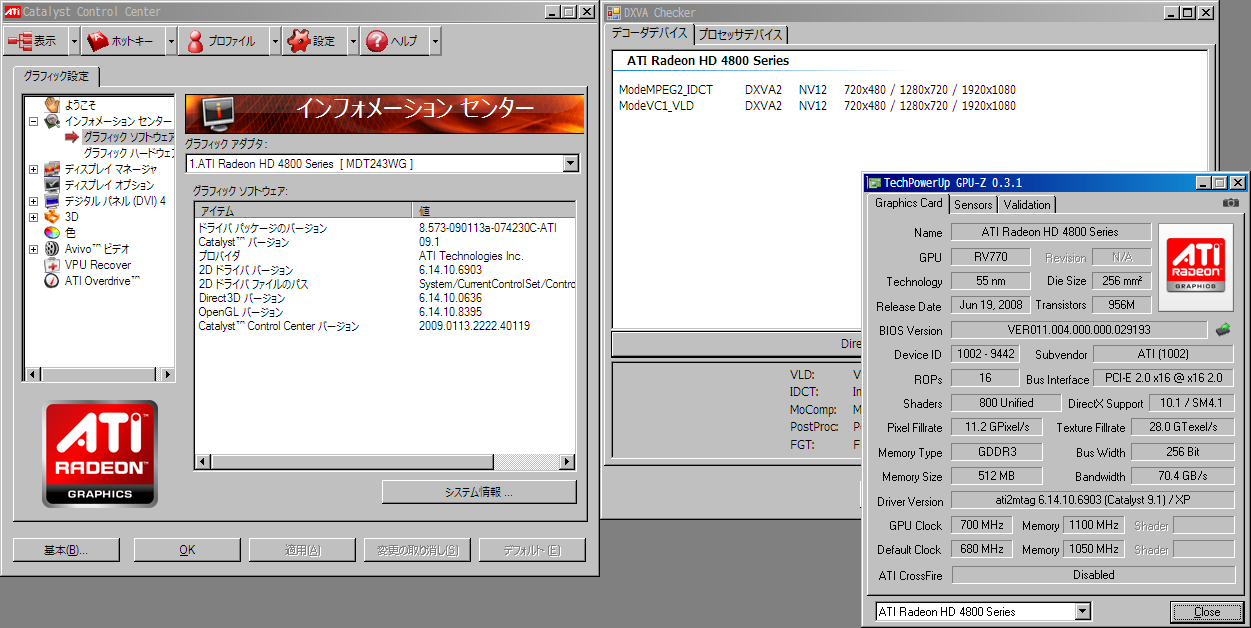Click the DXVA Checker title bar icon
Screen dimensions: 1251x628
[x=614, y=12]
